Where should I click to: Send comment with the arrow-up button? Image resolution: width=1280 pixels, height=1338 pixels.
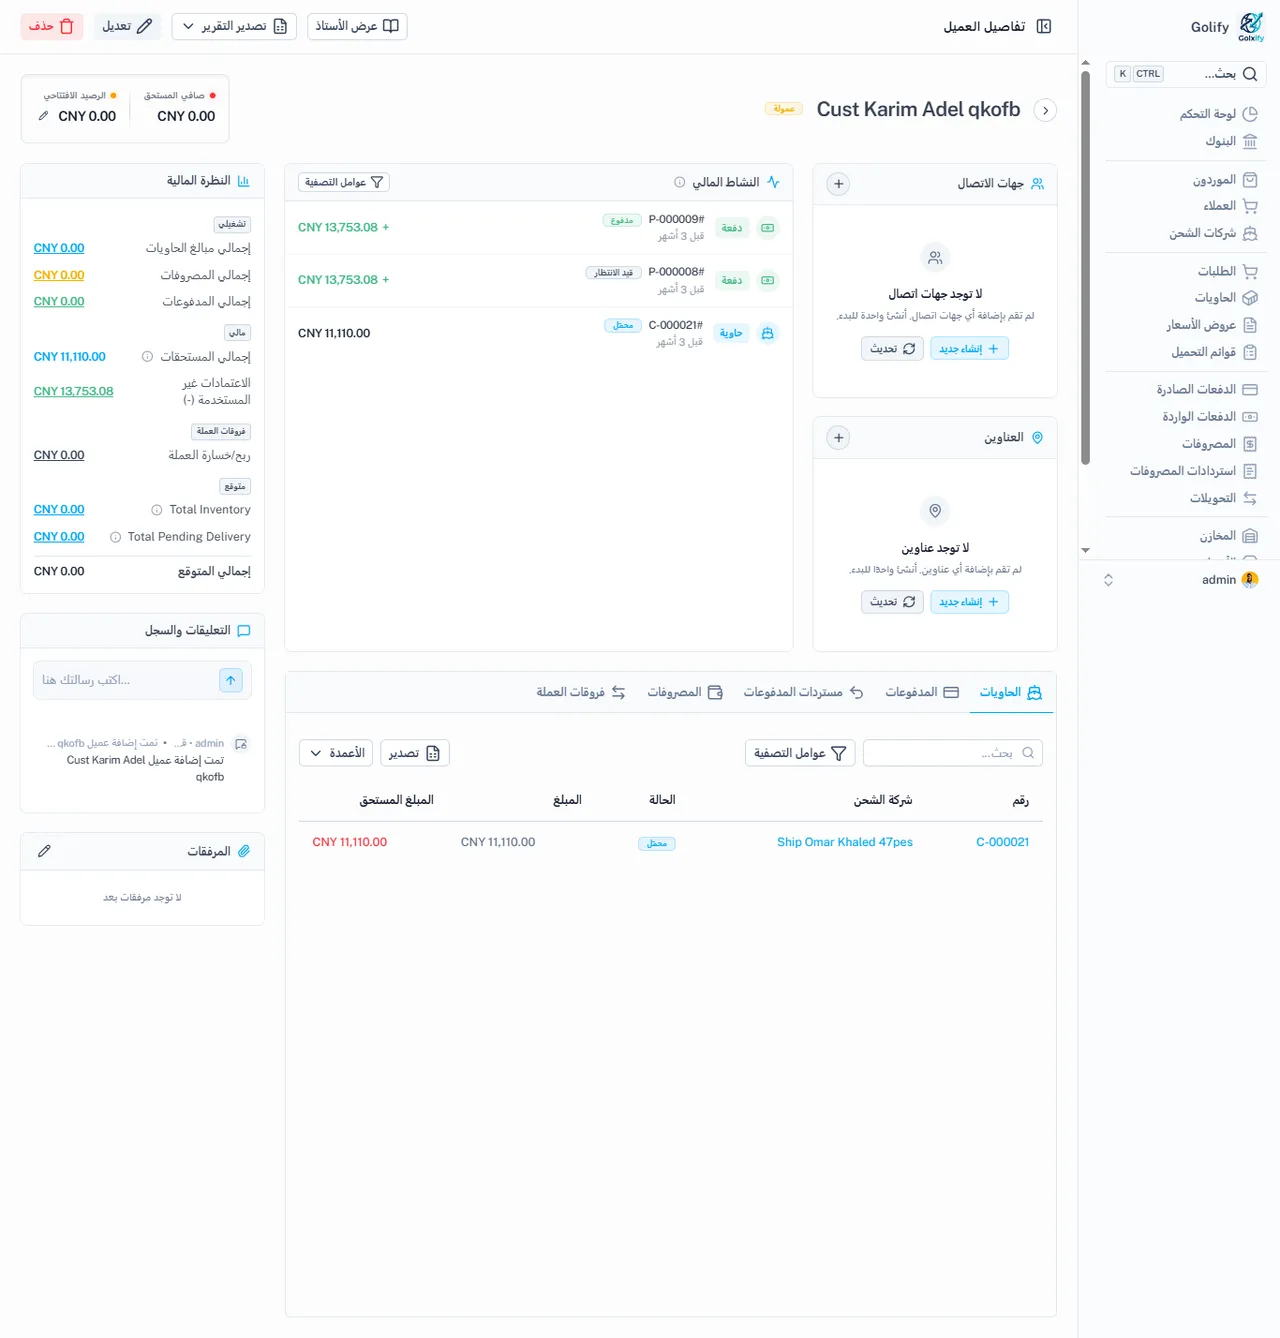[x=231, y=680]
